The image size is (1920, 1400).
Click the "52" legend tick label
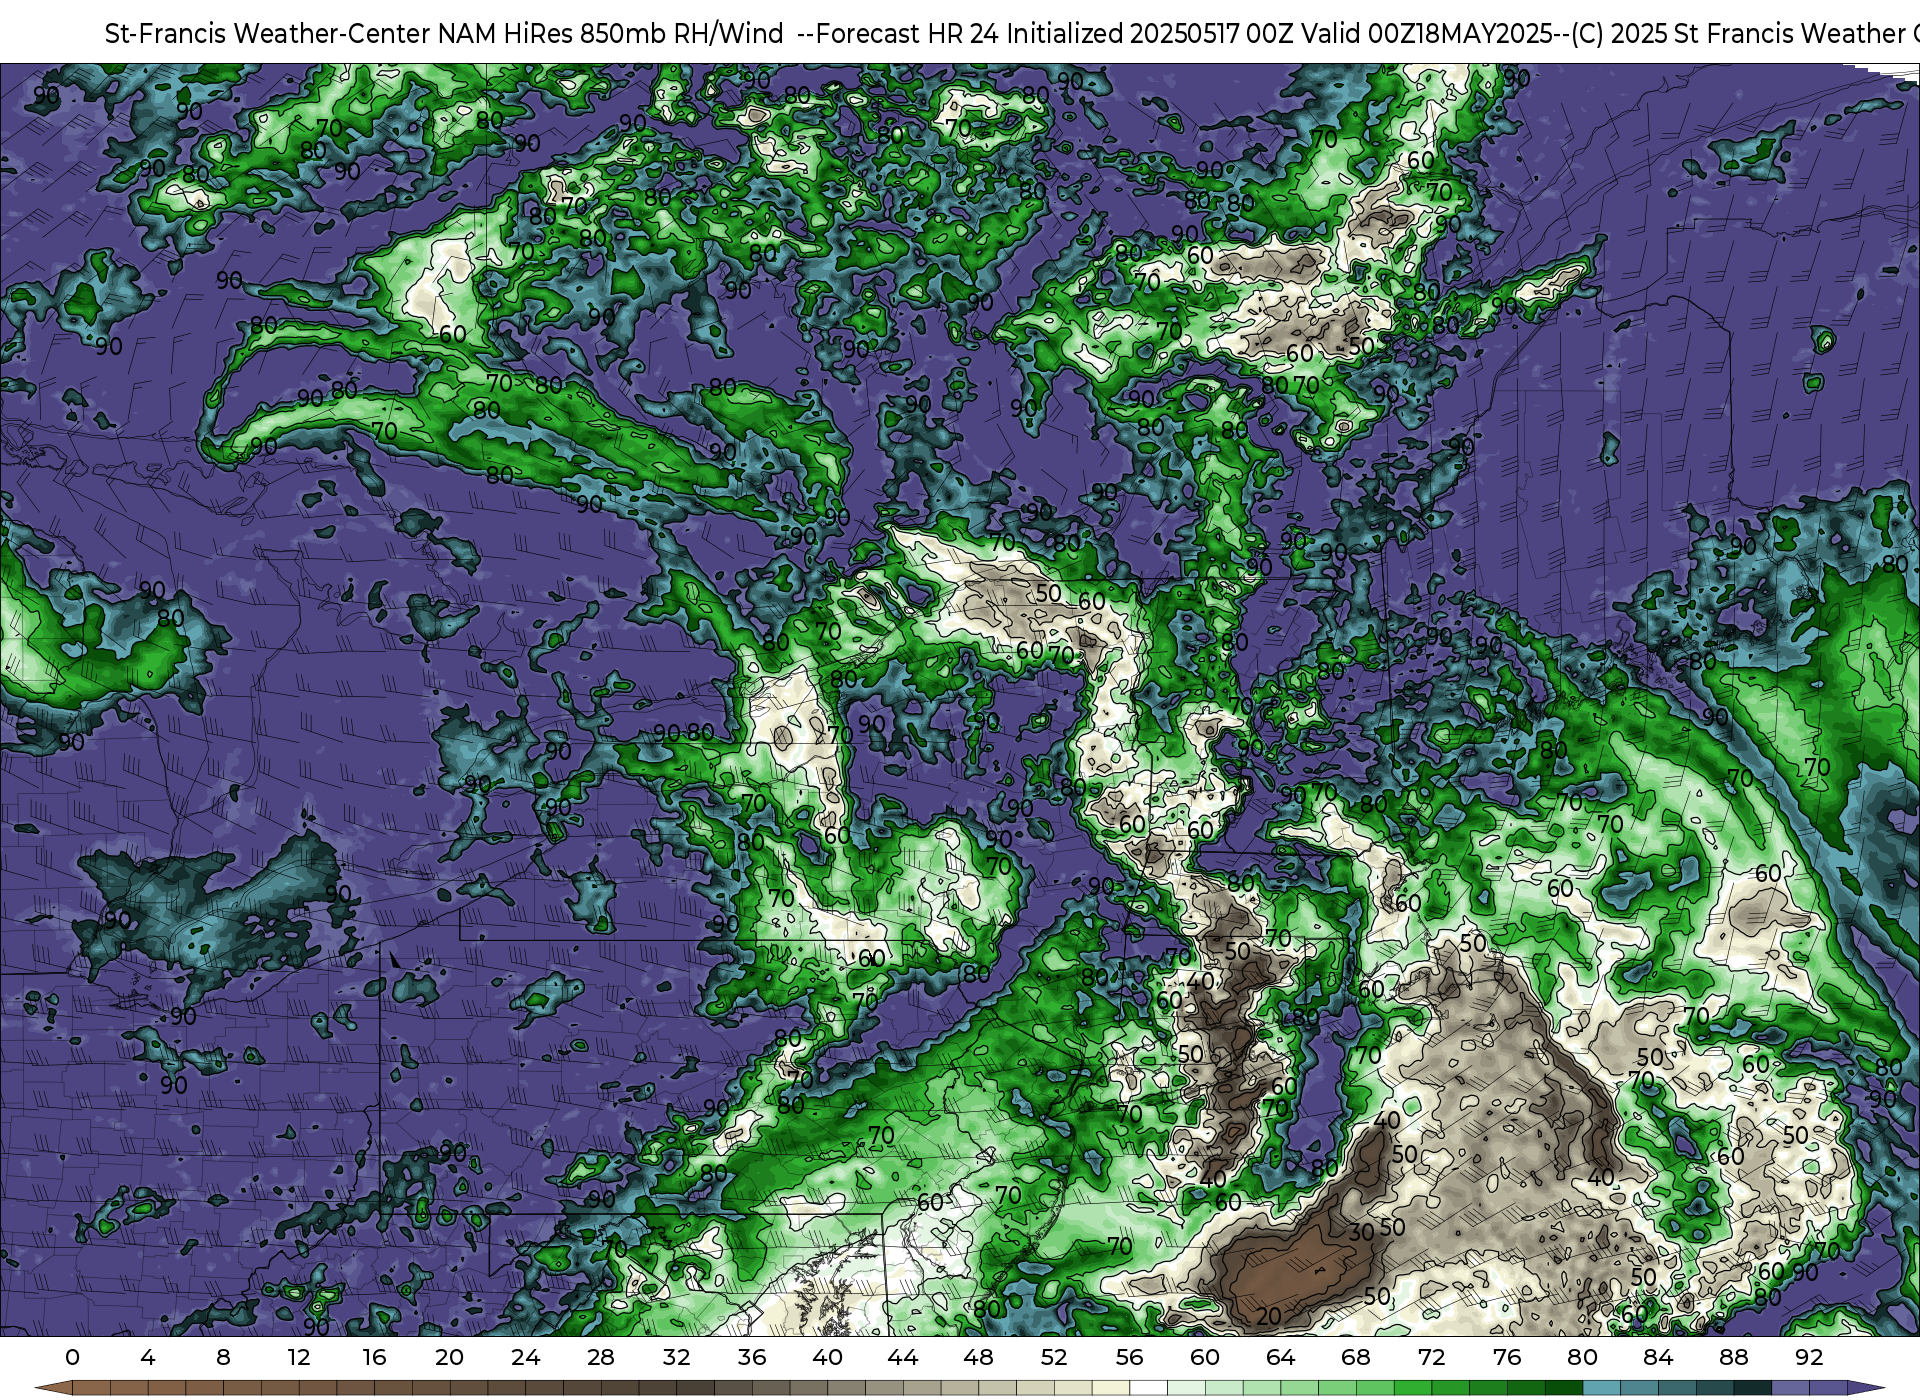(1054, 1357)
